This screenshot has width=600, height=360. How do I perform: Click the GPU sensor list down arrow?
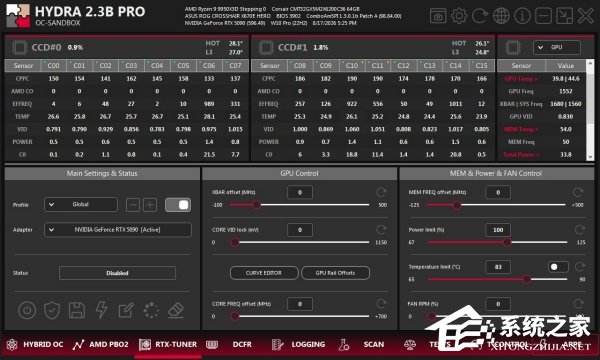pos(590,156)
